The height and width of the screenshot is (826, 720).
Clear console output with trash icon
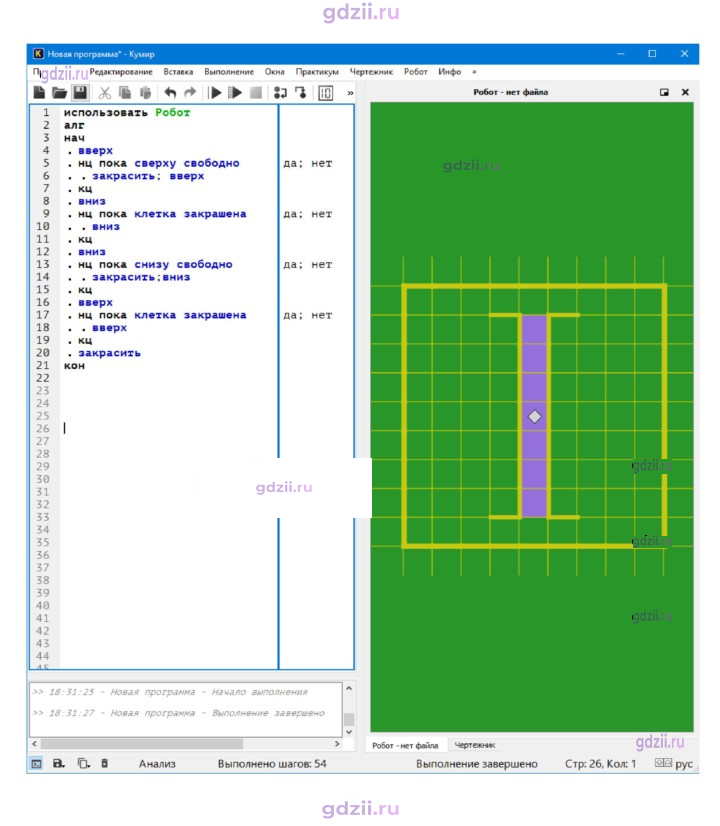coord(104,763)
